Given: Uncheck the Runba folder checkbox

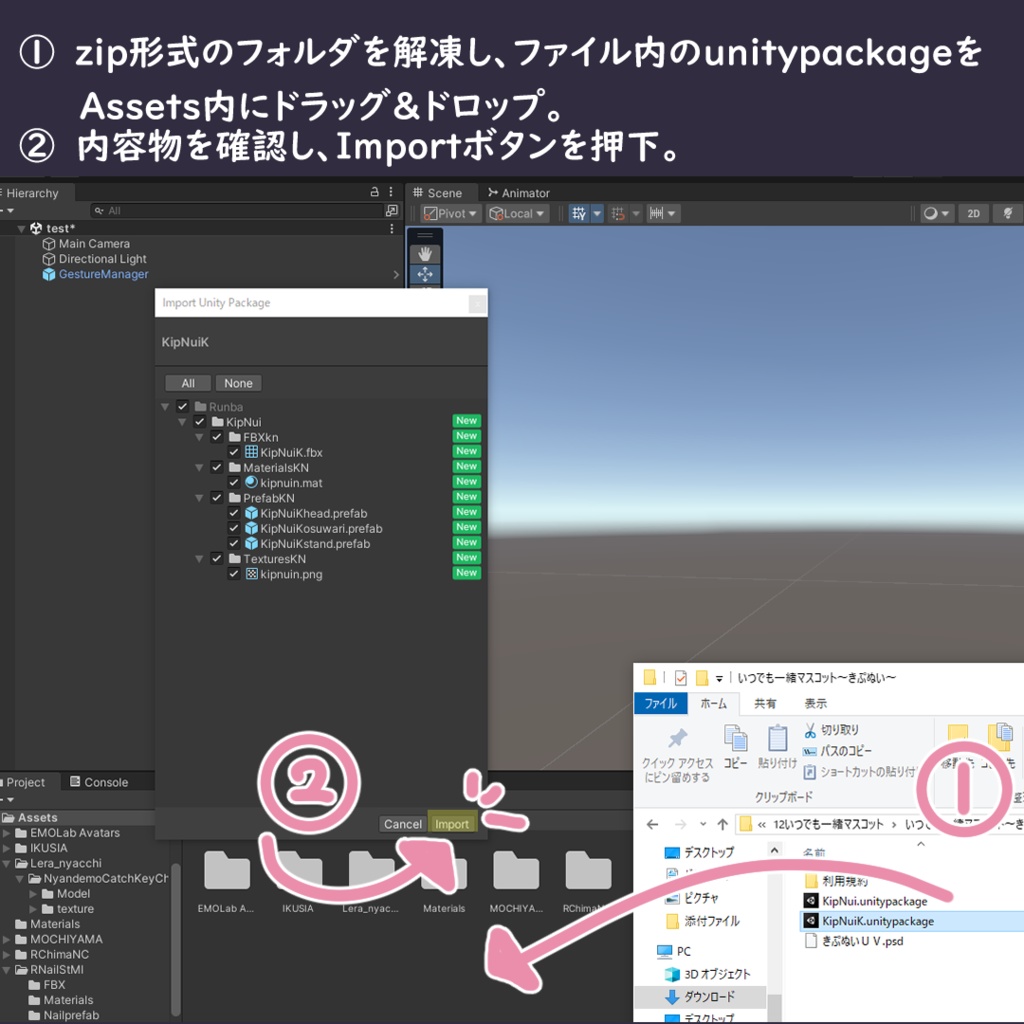Looking at the screenshot, I should pyautogui.click(x=182, y=406).
